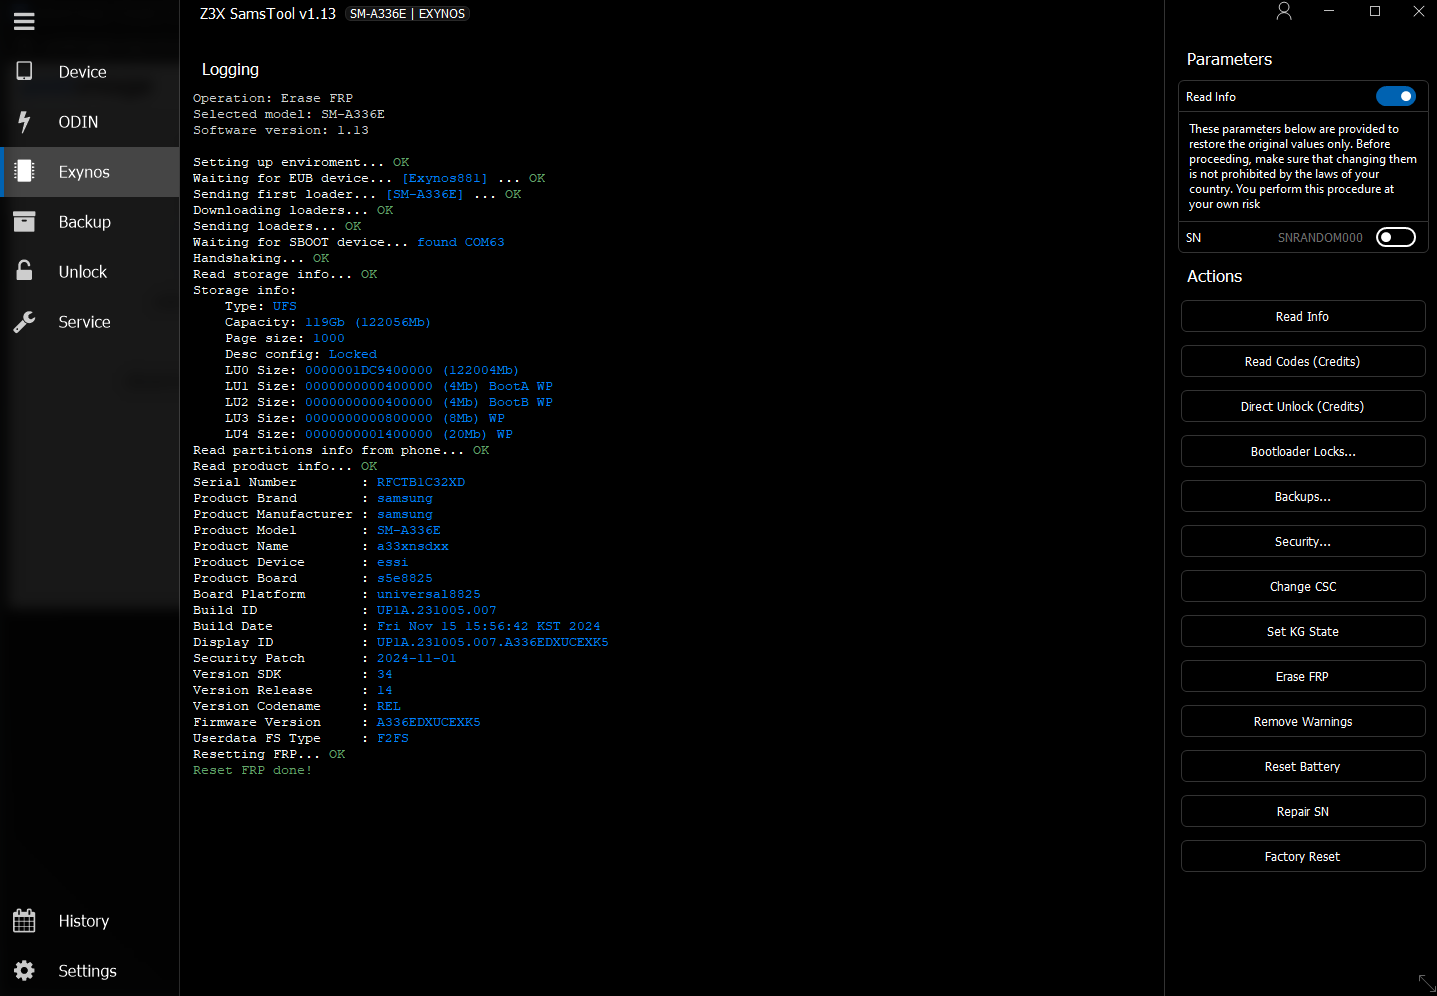This screenshot has height=996, width=1437.
Task: Open the Settings page
Action: pos(90,971)
